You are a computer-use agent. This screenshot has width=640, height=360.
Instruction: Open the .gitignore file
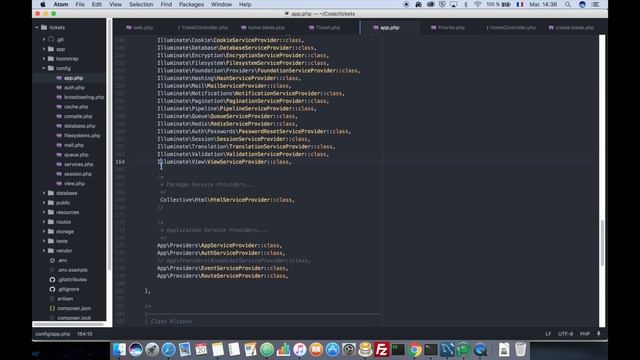(x=69, y=289)
